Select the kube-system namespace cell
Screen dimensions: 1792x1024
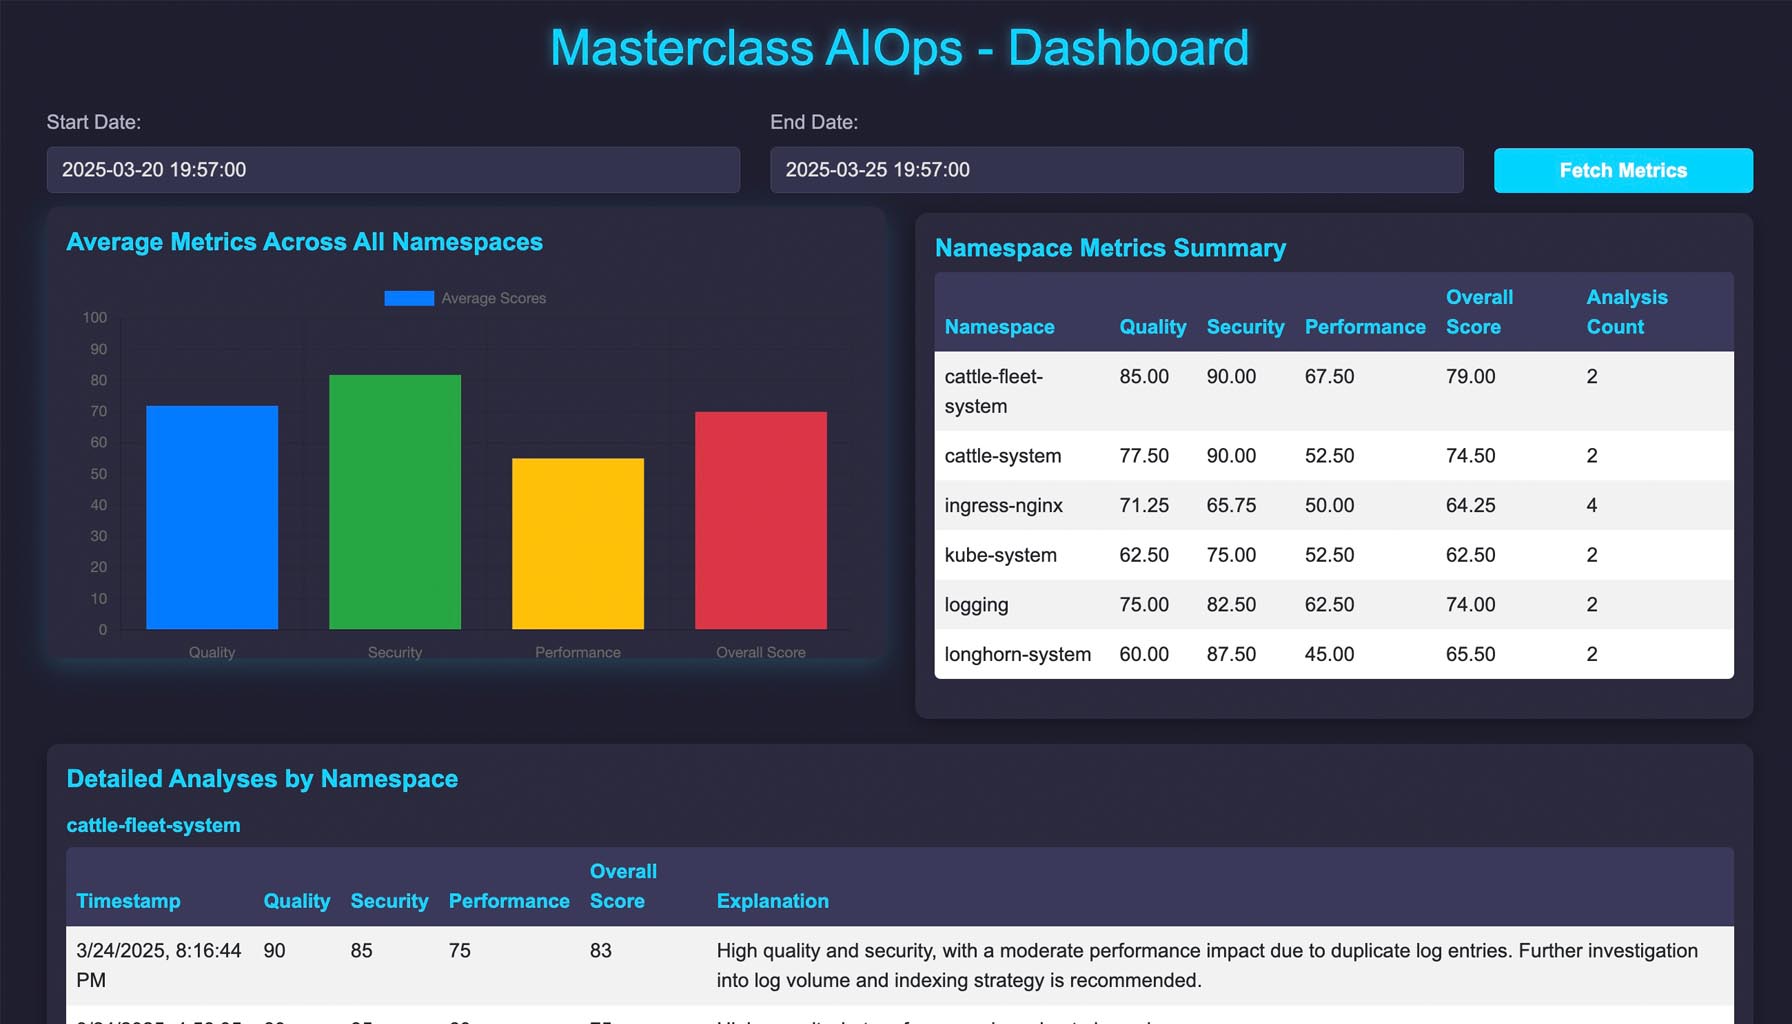1000,555
